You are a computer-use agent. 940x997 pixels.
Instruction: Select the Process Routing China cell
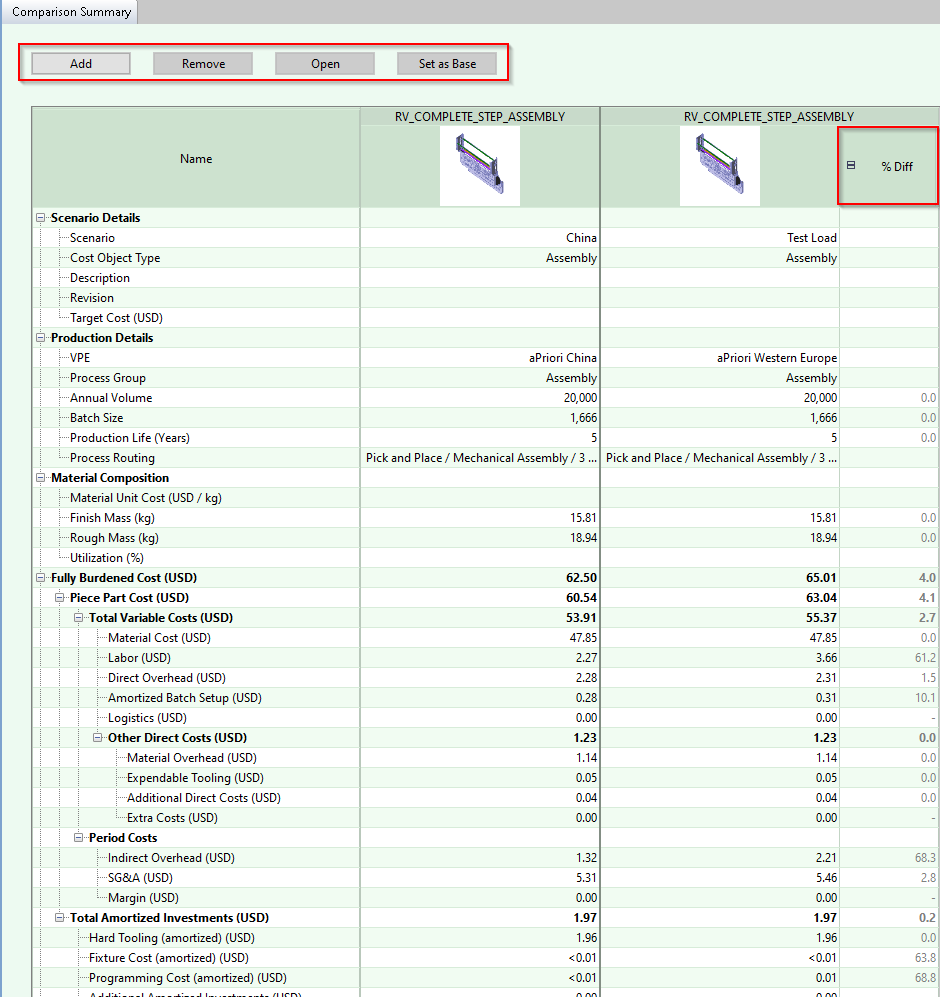coord(481,458)
